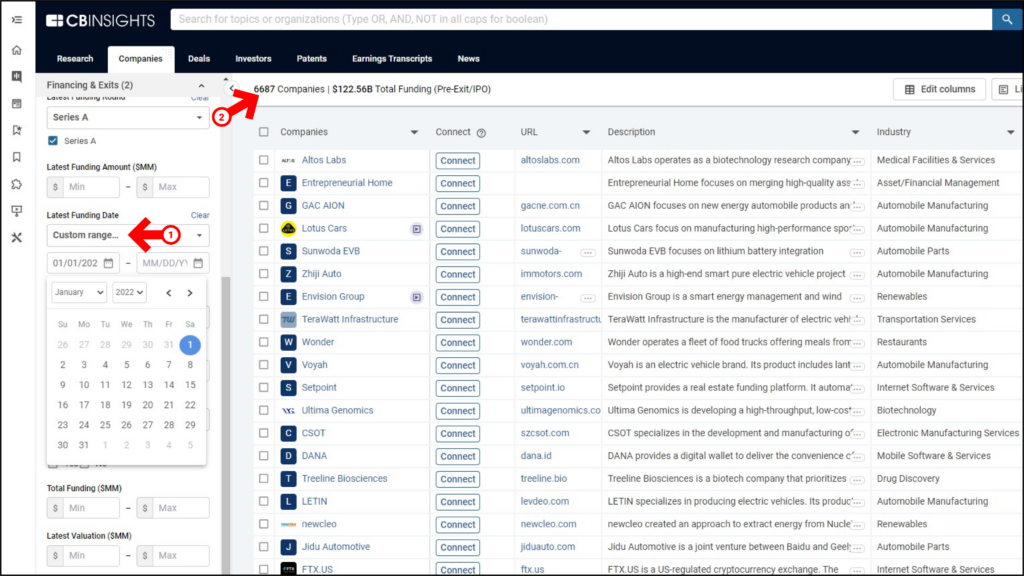
Task: Click the end date MM/DD/YY field
Action: coord(173,263)
